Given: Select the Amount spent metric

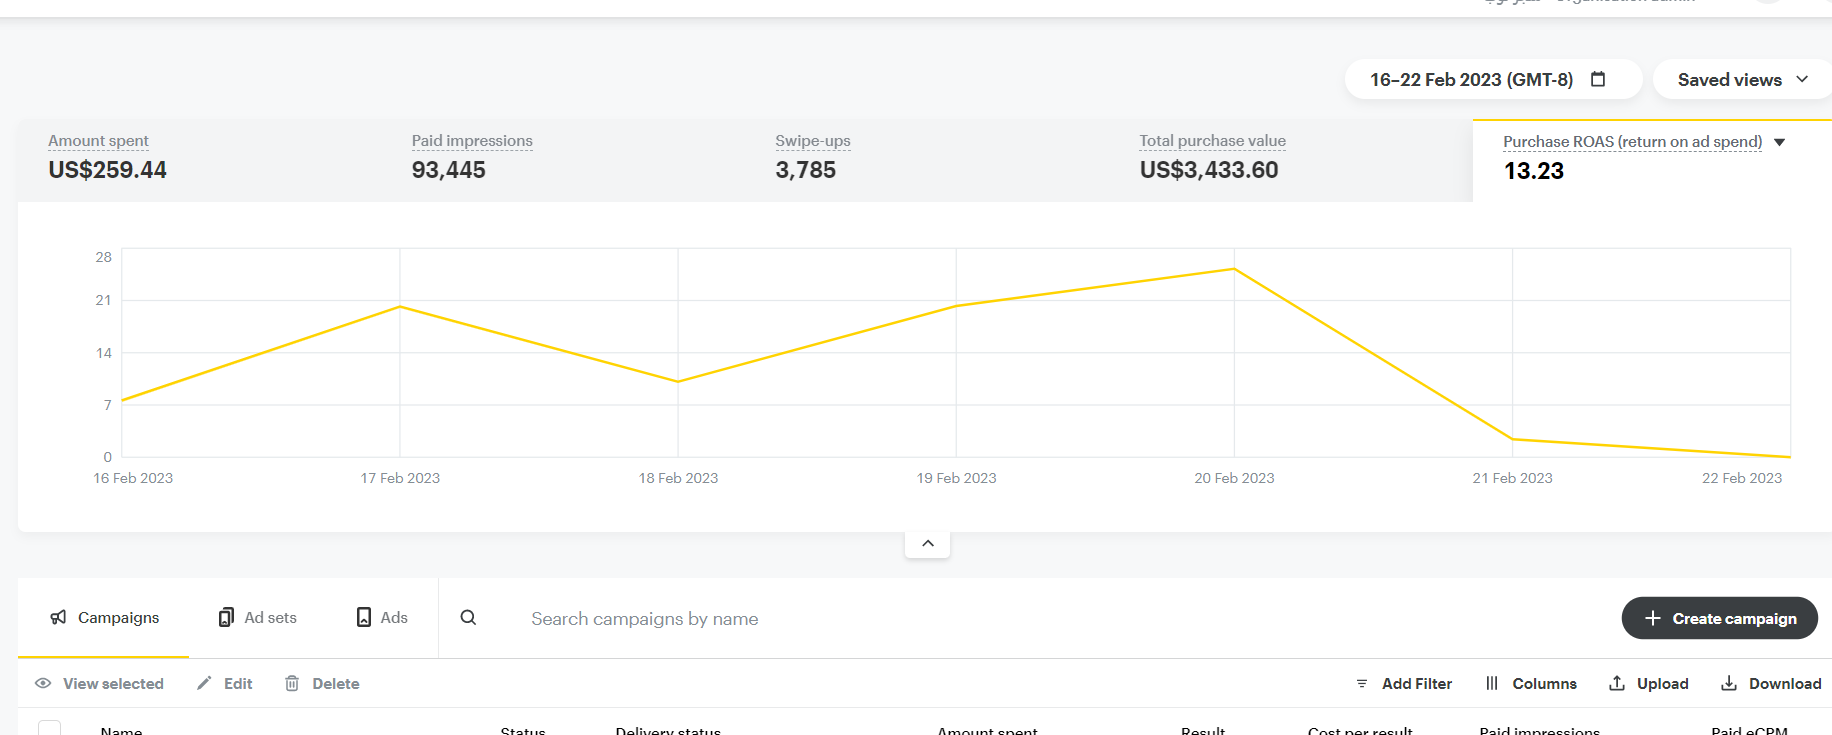Looking at the screenshot, I should [x=108, y=158].
